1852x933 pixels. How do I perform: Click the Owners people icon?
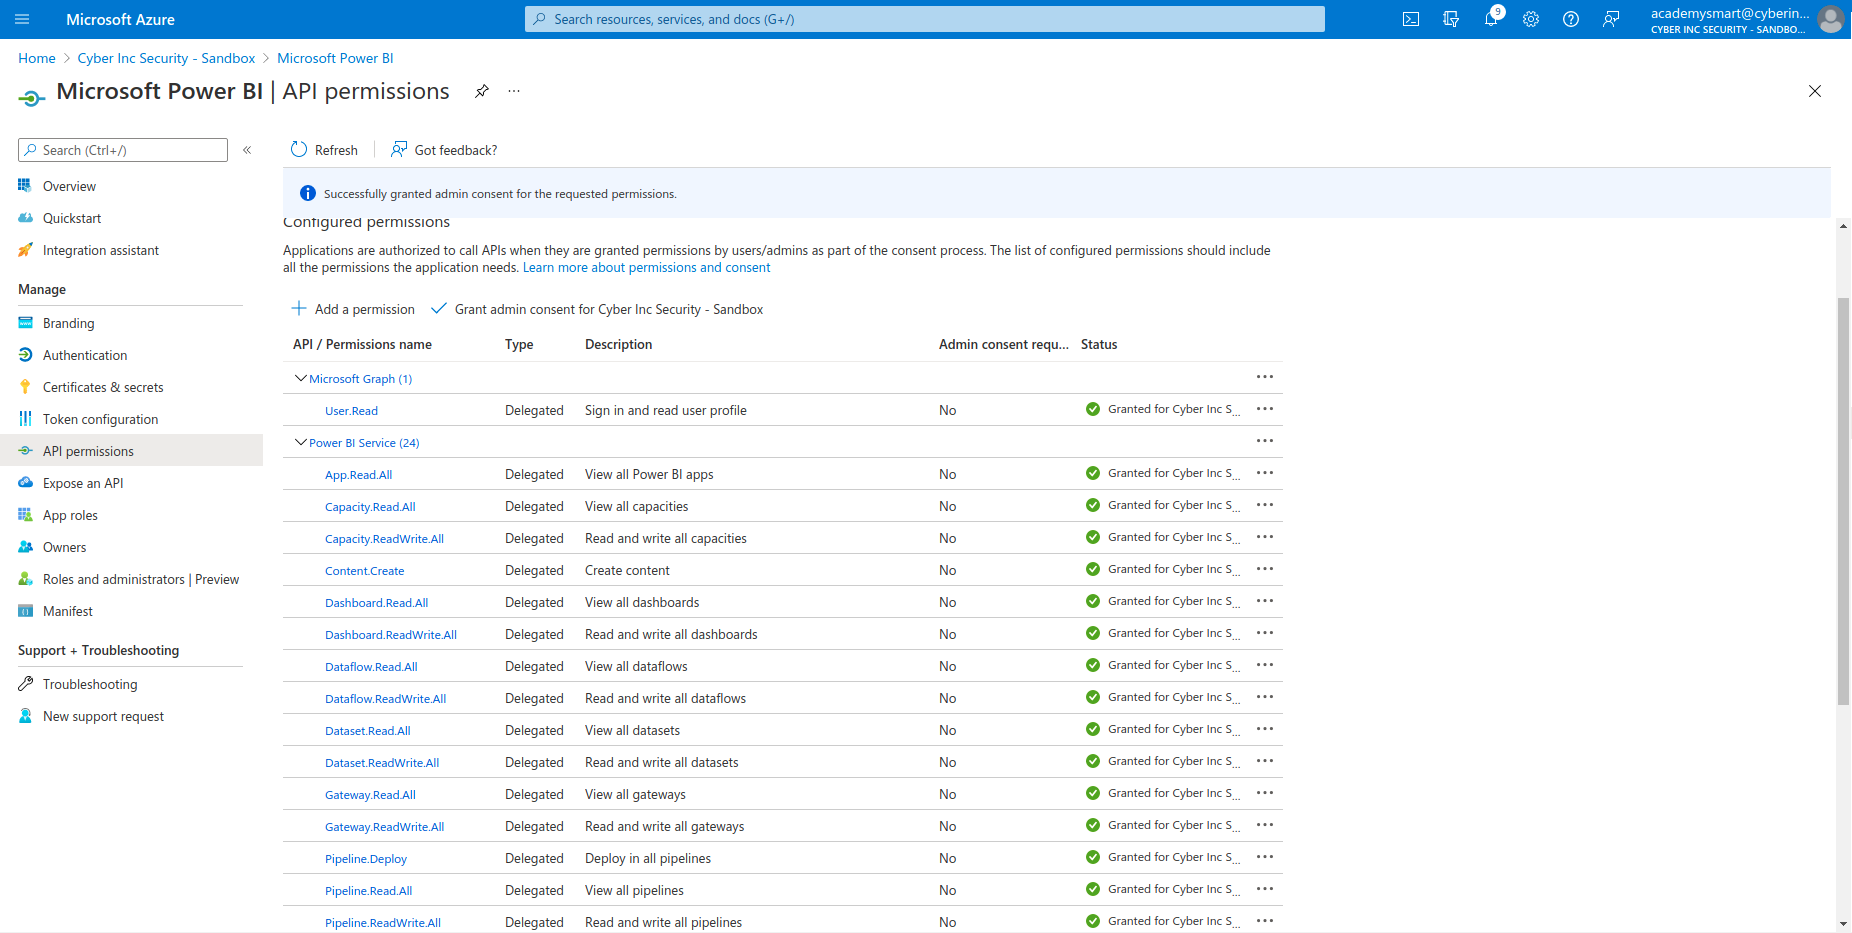(x=25, y=547)
